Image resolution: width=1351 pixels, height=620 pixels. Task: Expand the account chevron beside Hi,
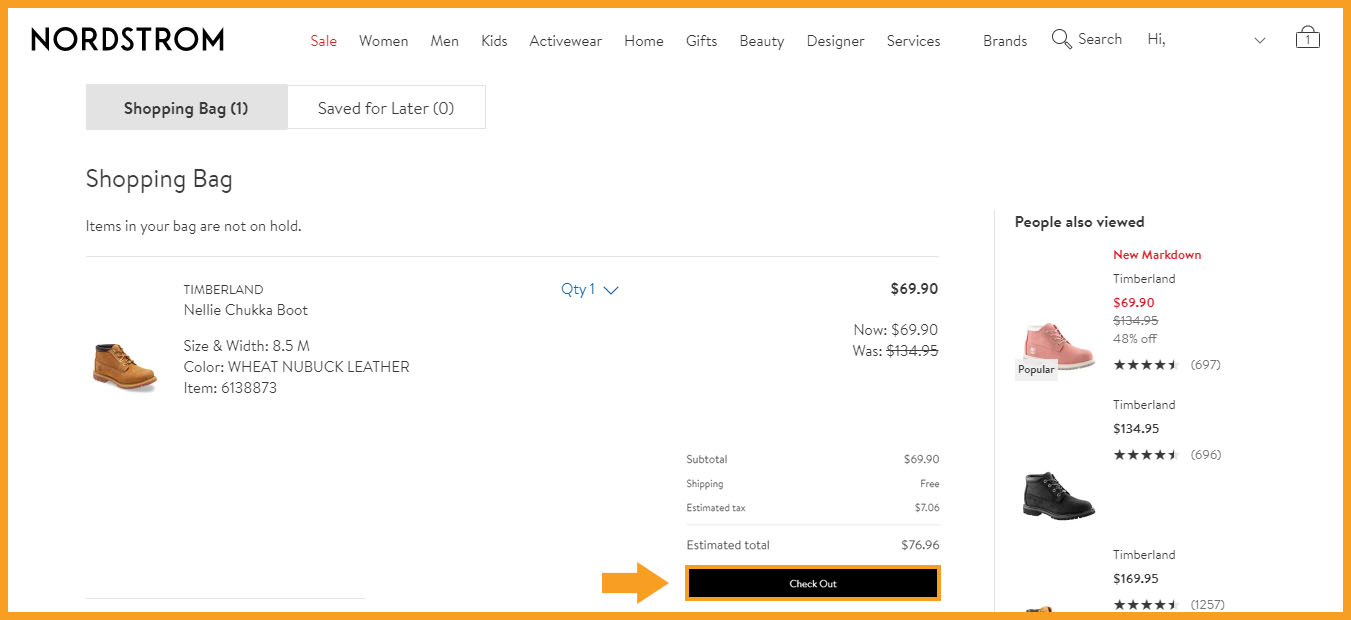pos(1260,41)
